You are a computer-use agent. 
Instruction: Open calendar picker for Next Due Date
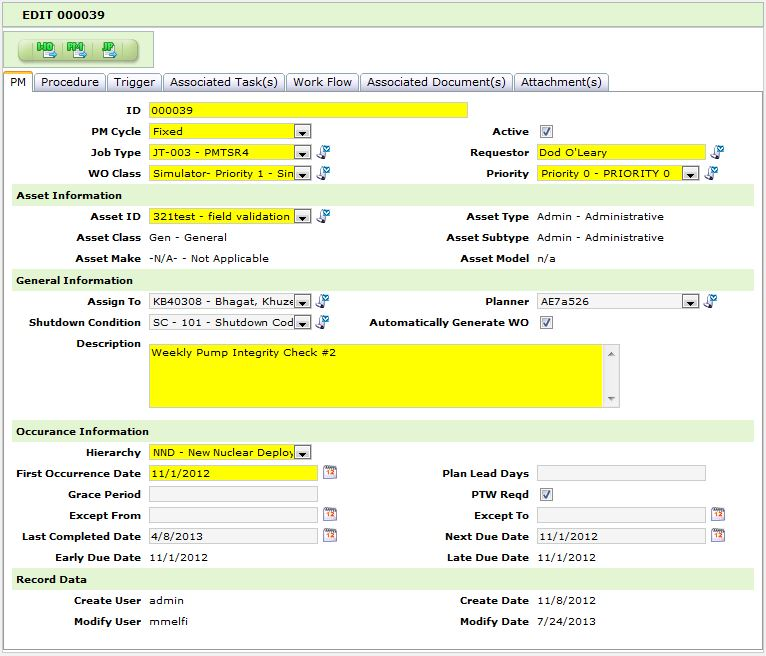(x=717, y=536)
